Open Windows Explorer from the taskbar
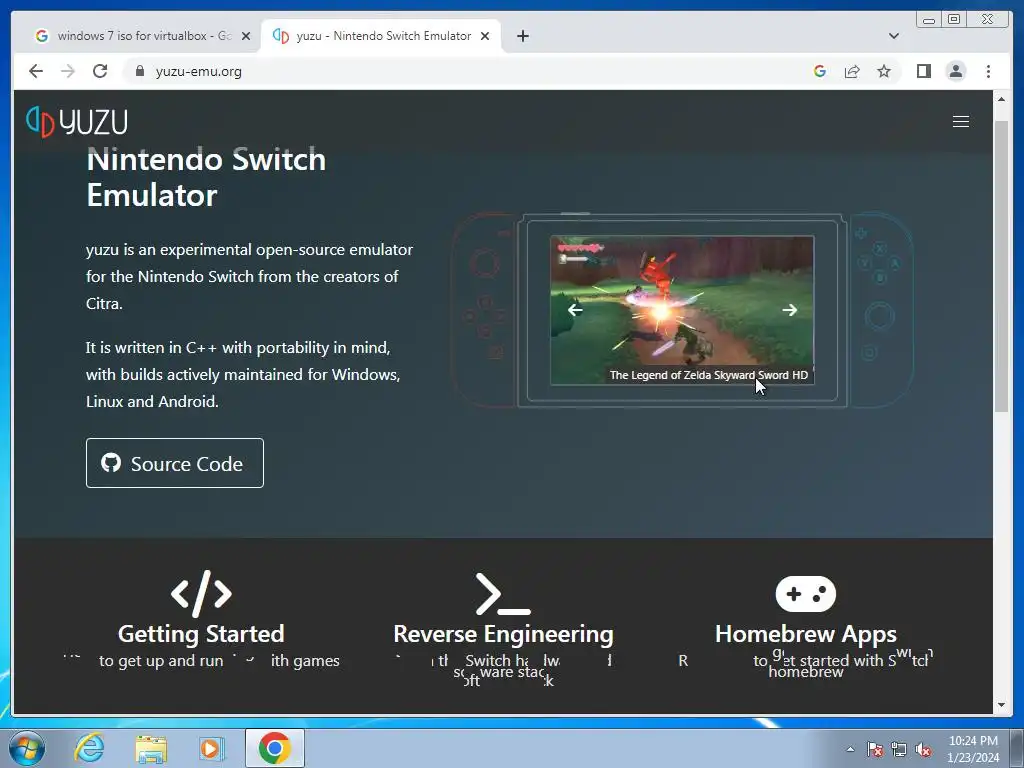Viewport: 1024px width, 768px height. point(151,748)
